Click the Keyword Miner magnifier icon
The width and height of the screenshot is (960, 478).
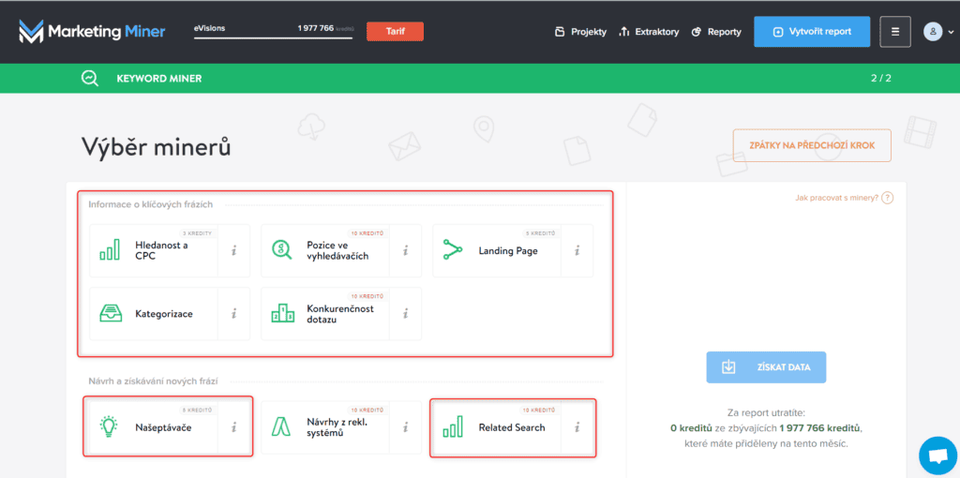click(x=90, y=78)
